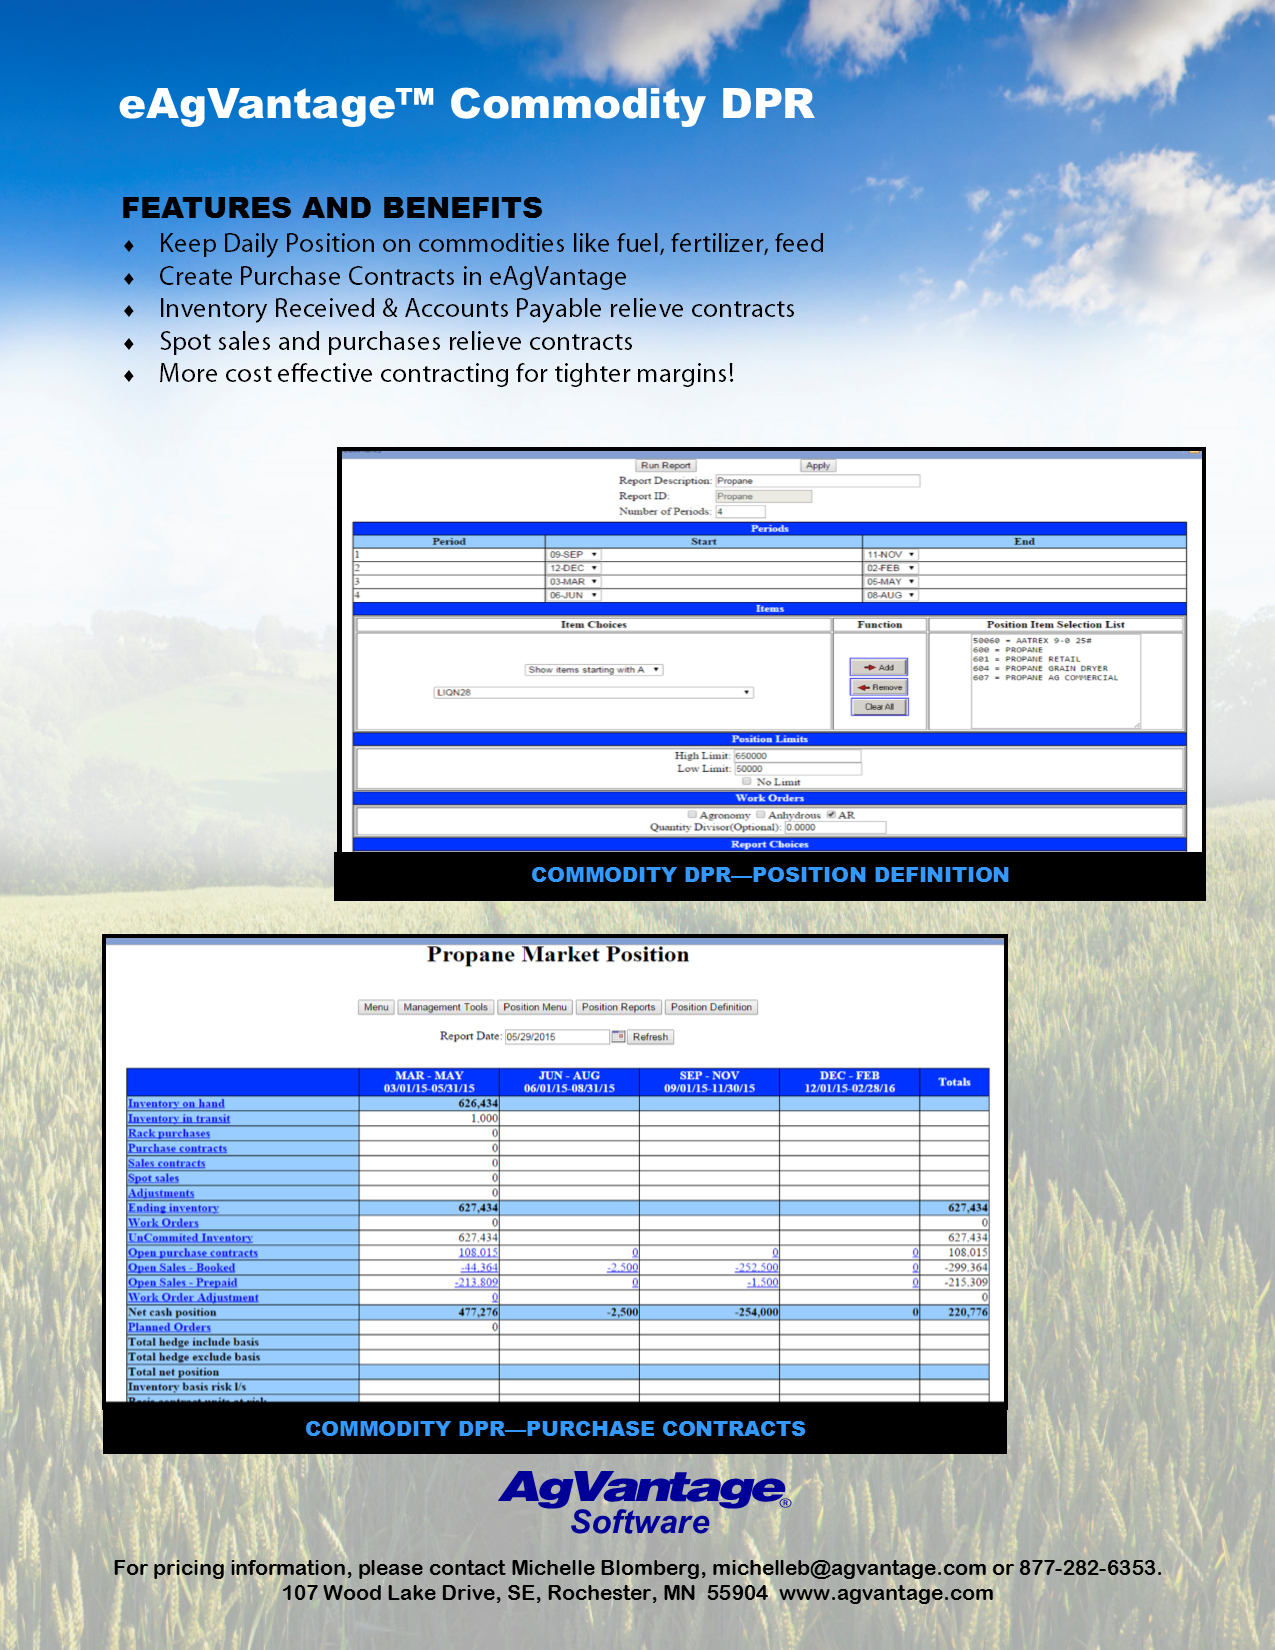
Task: Add the selected item to position list
Action: pos(879,667)
